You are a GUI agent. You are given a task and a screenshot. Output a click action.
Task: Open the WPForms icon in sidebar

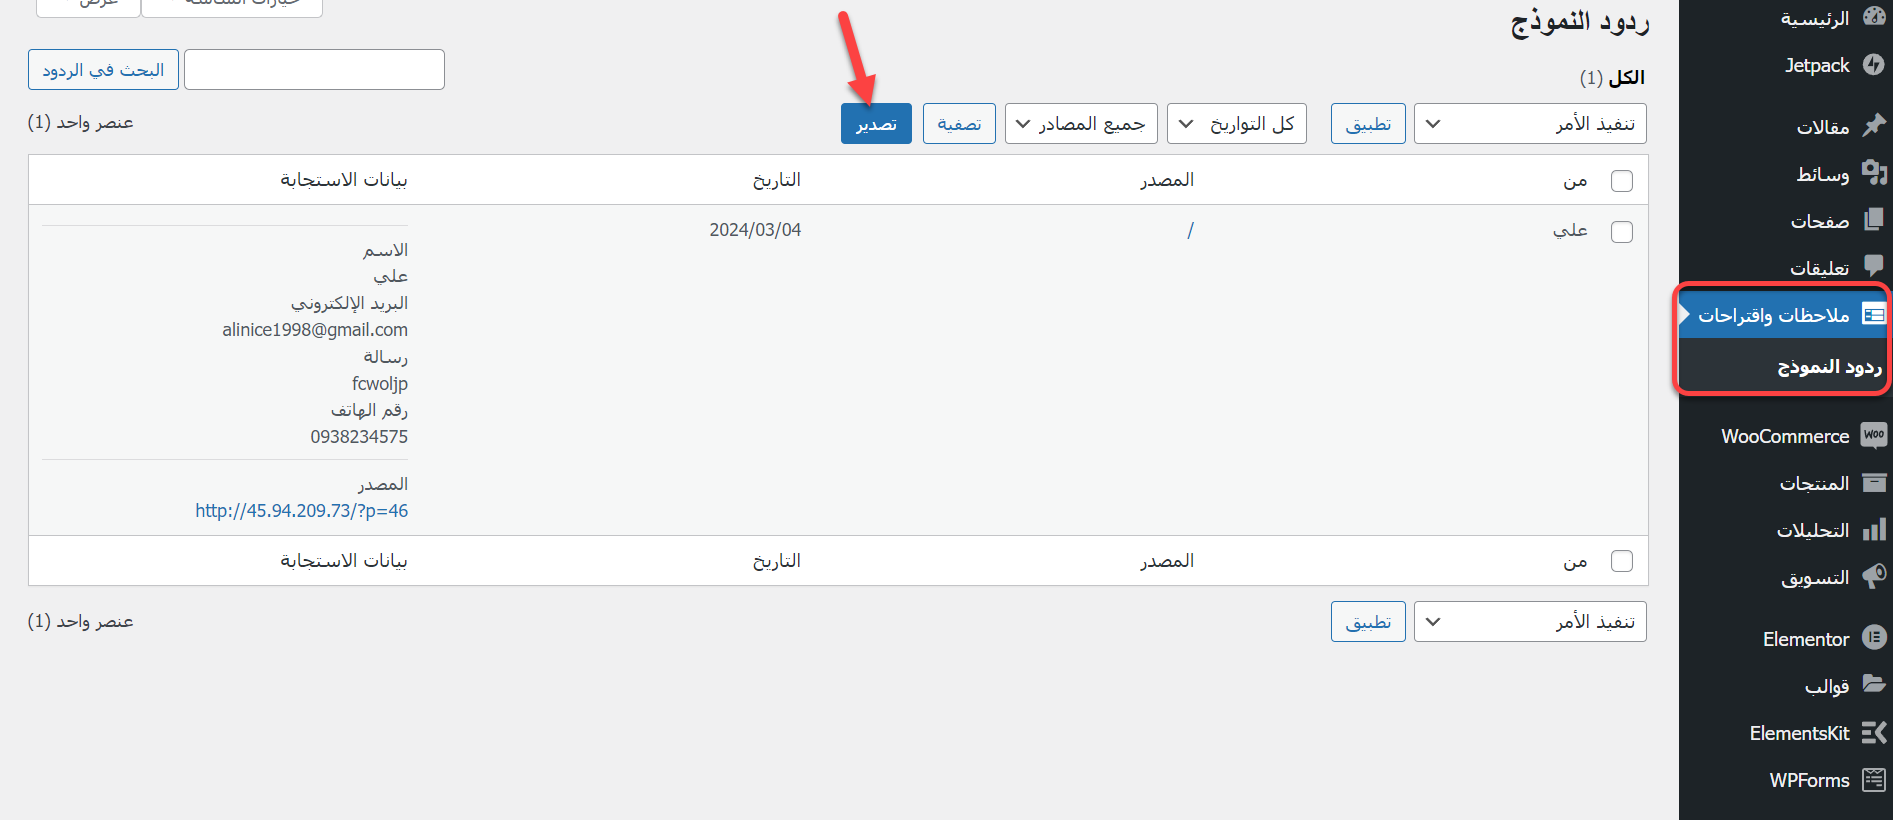1874,780
